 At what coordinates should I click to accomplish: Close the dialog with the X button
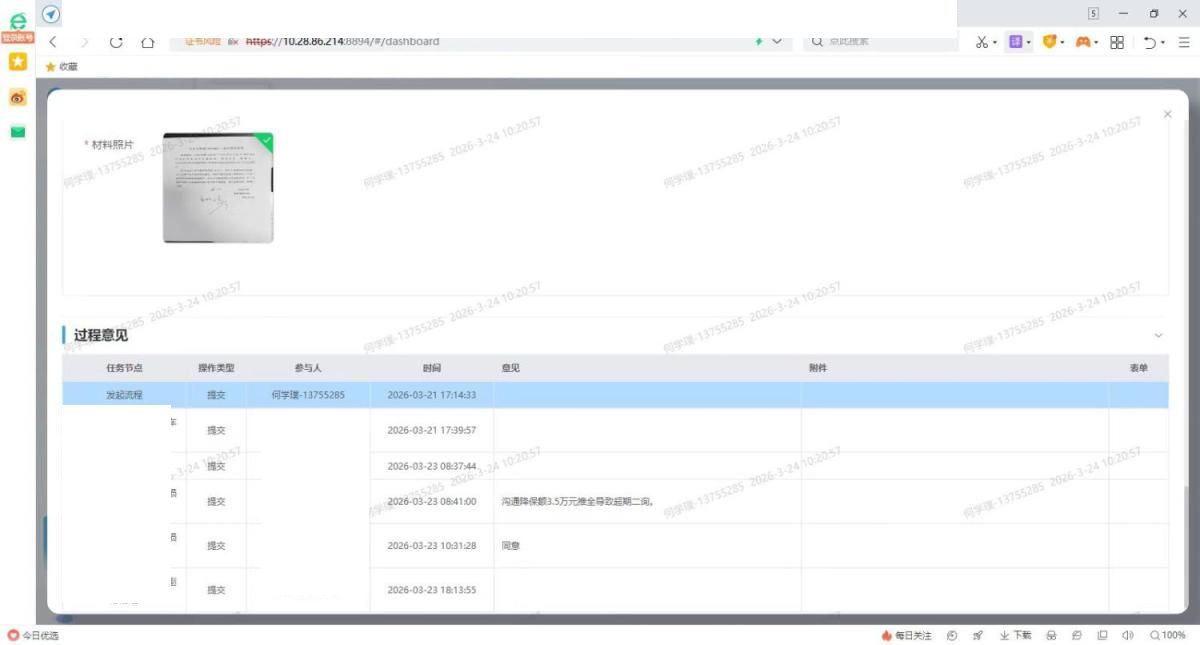pyautogui.click(x=1167, y=115)
